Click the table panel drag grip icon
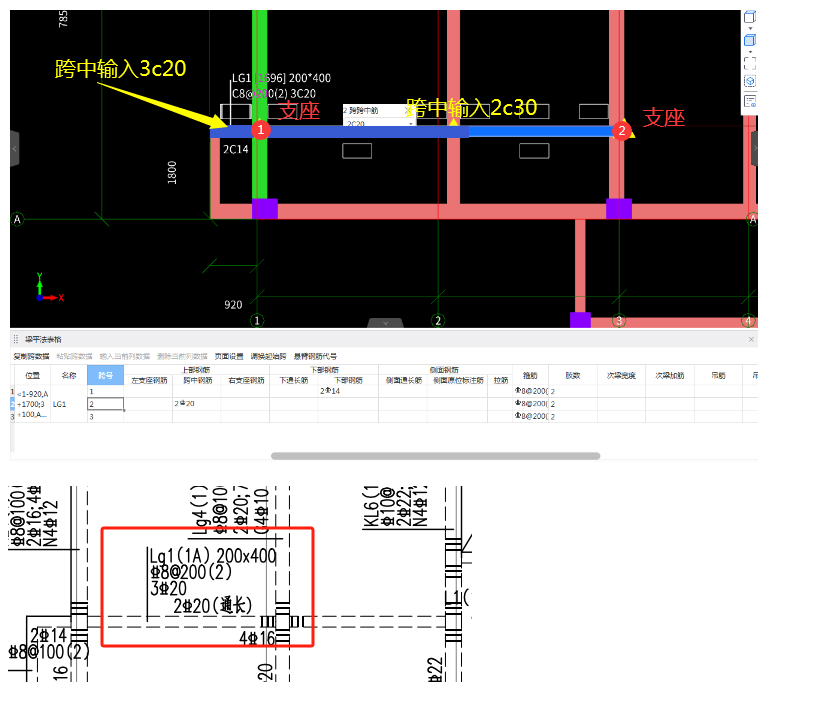Screen dimensions: 822x720 [x=16, y=339]
